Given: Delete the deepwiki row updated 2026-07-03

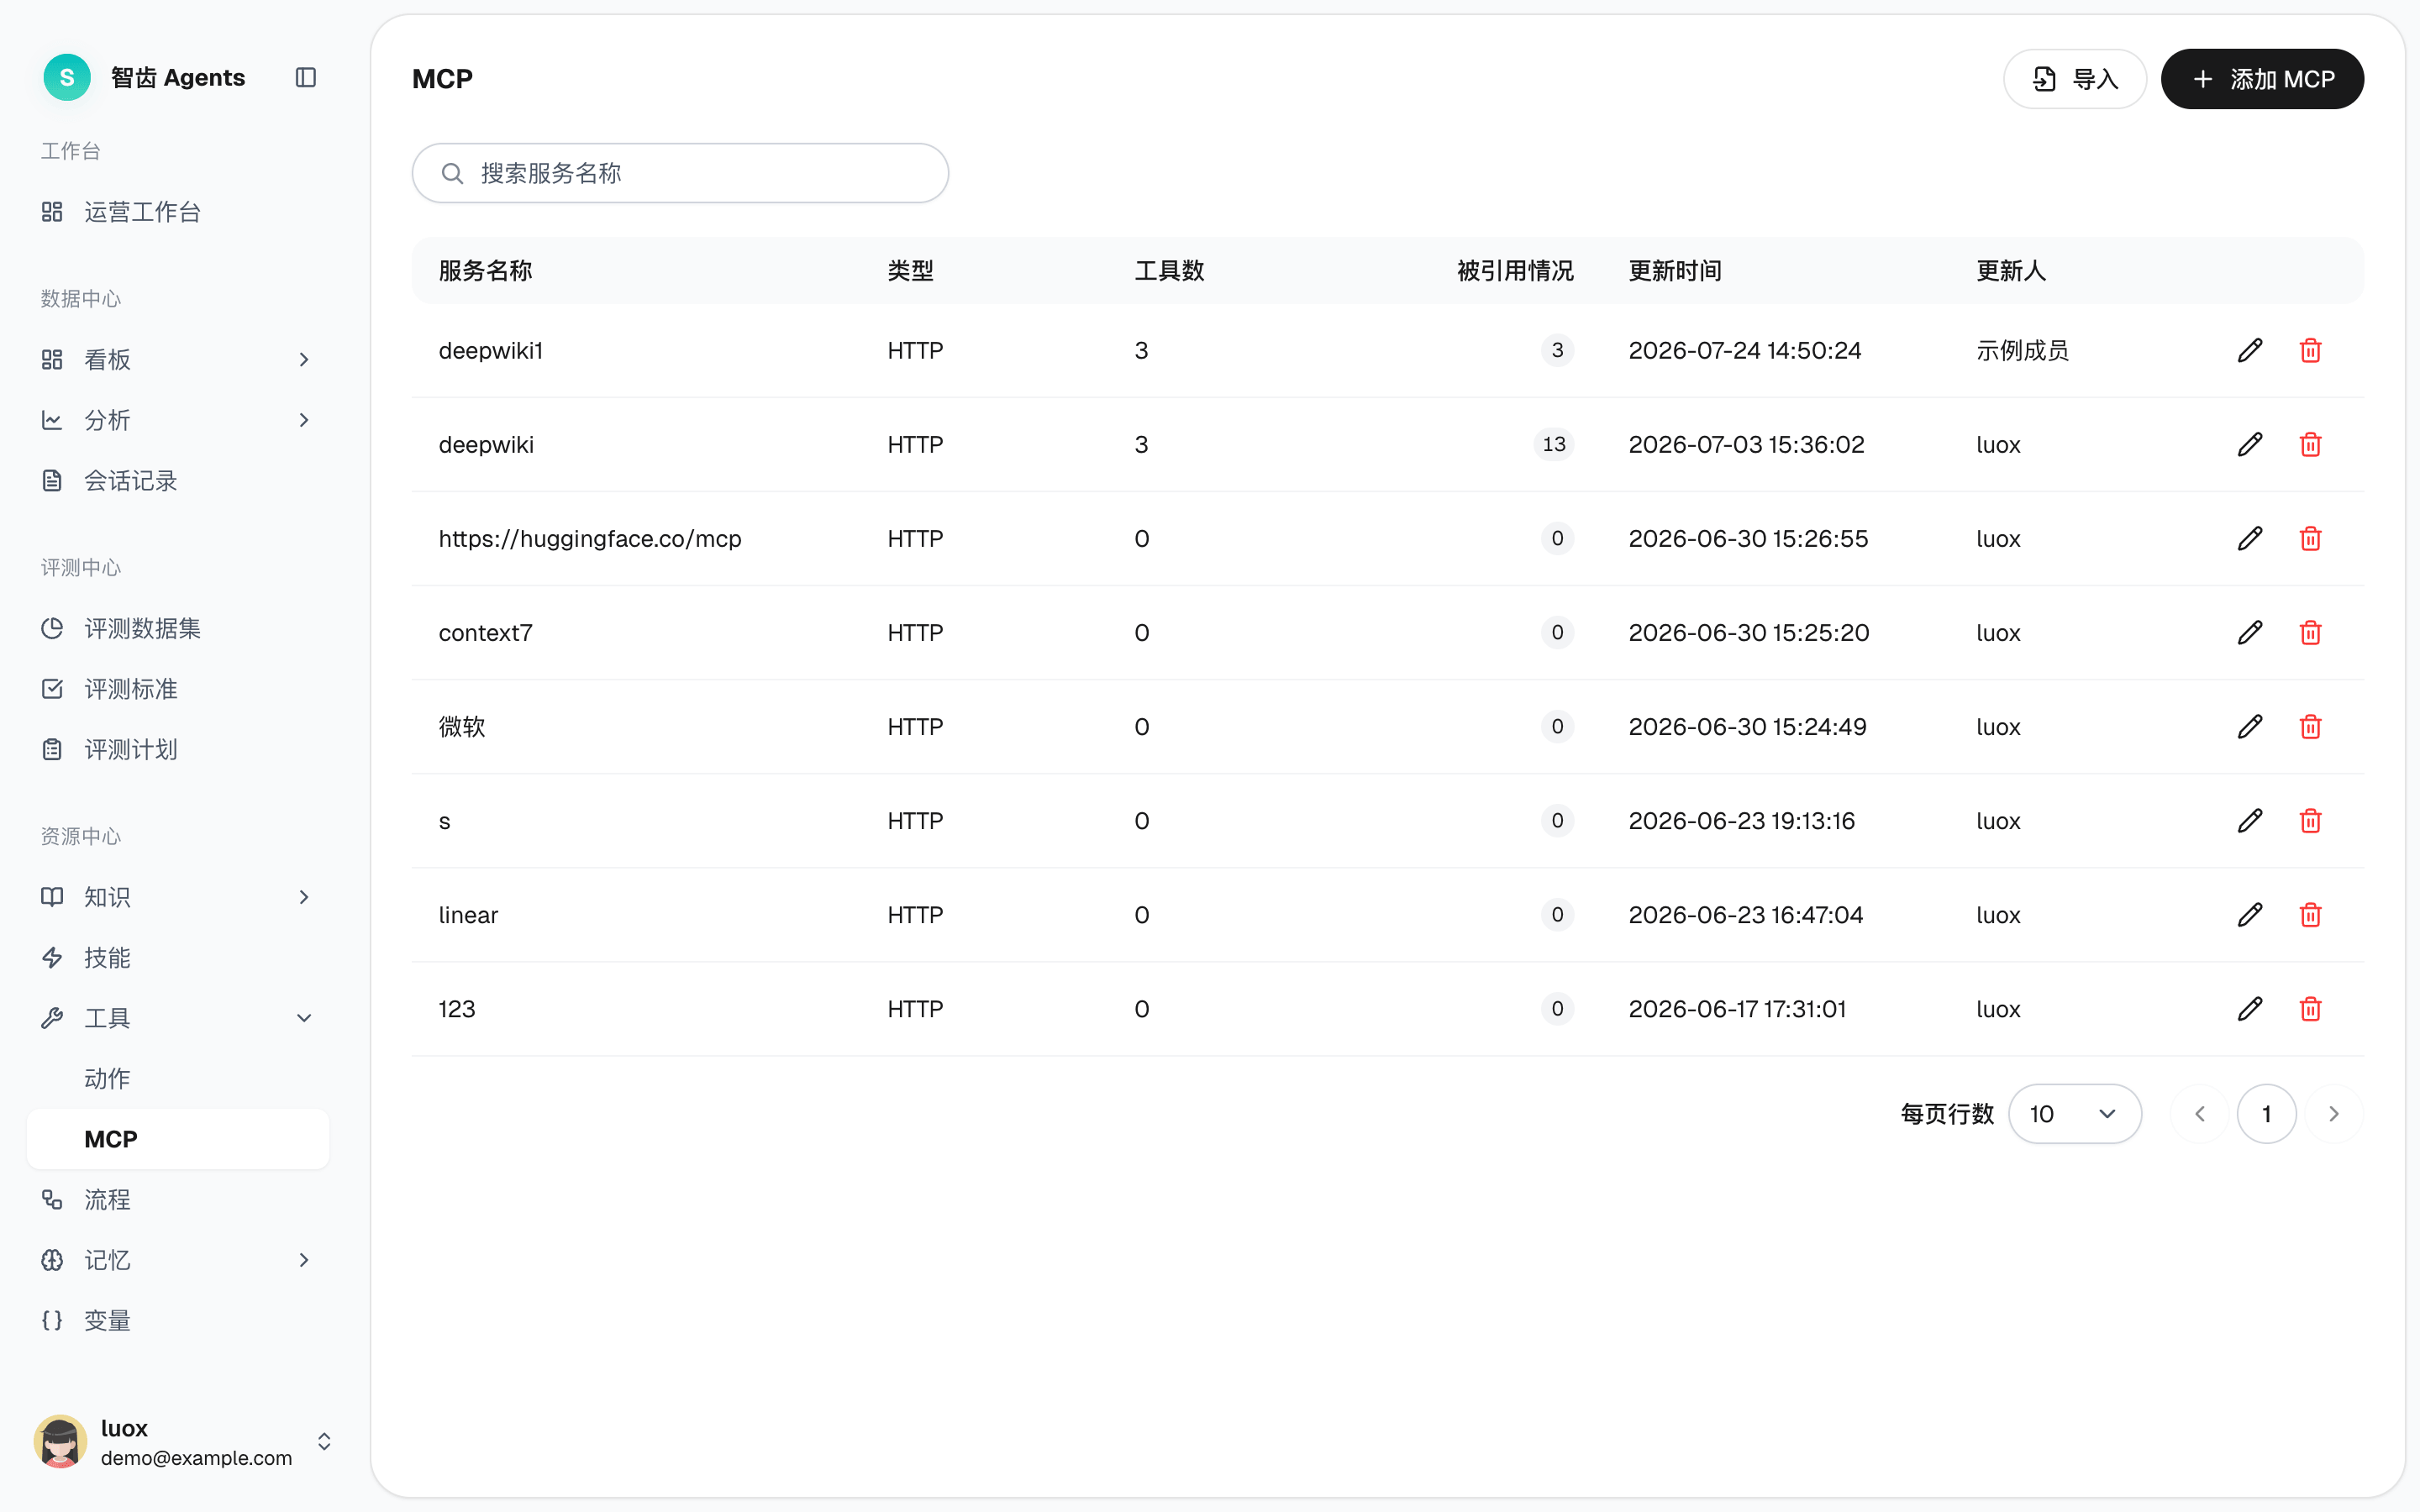Looking at the screenshot, I should tap(2310, 444).
